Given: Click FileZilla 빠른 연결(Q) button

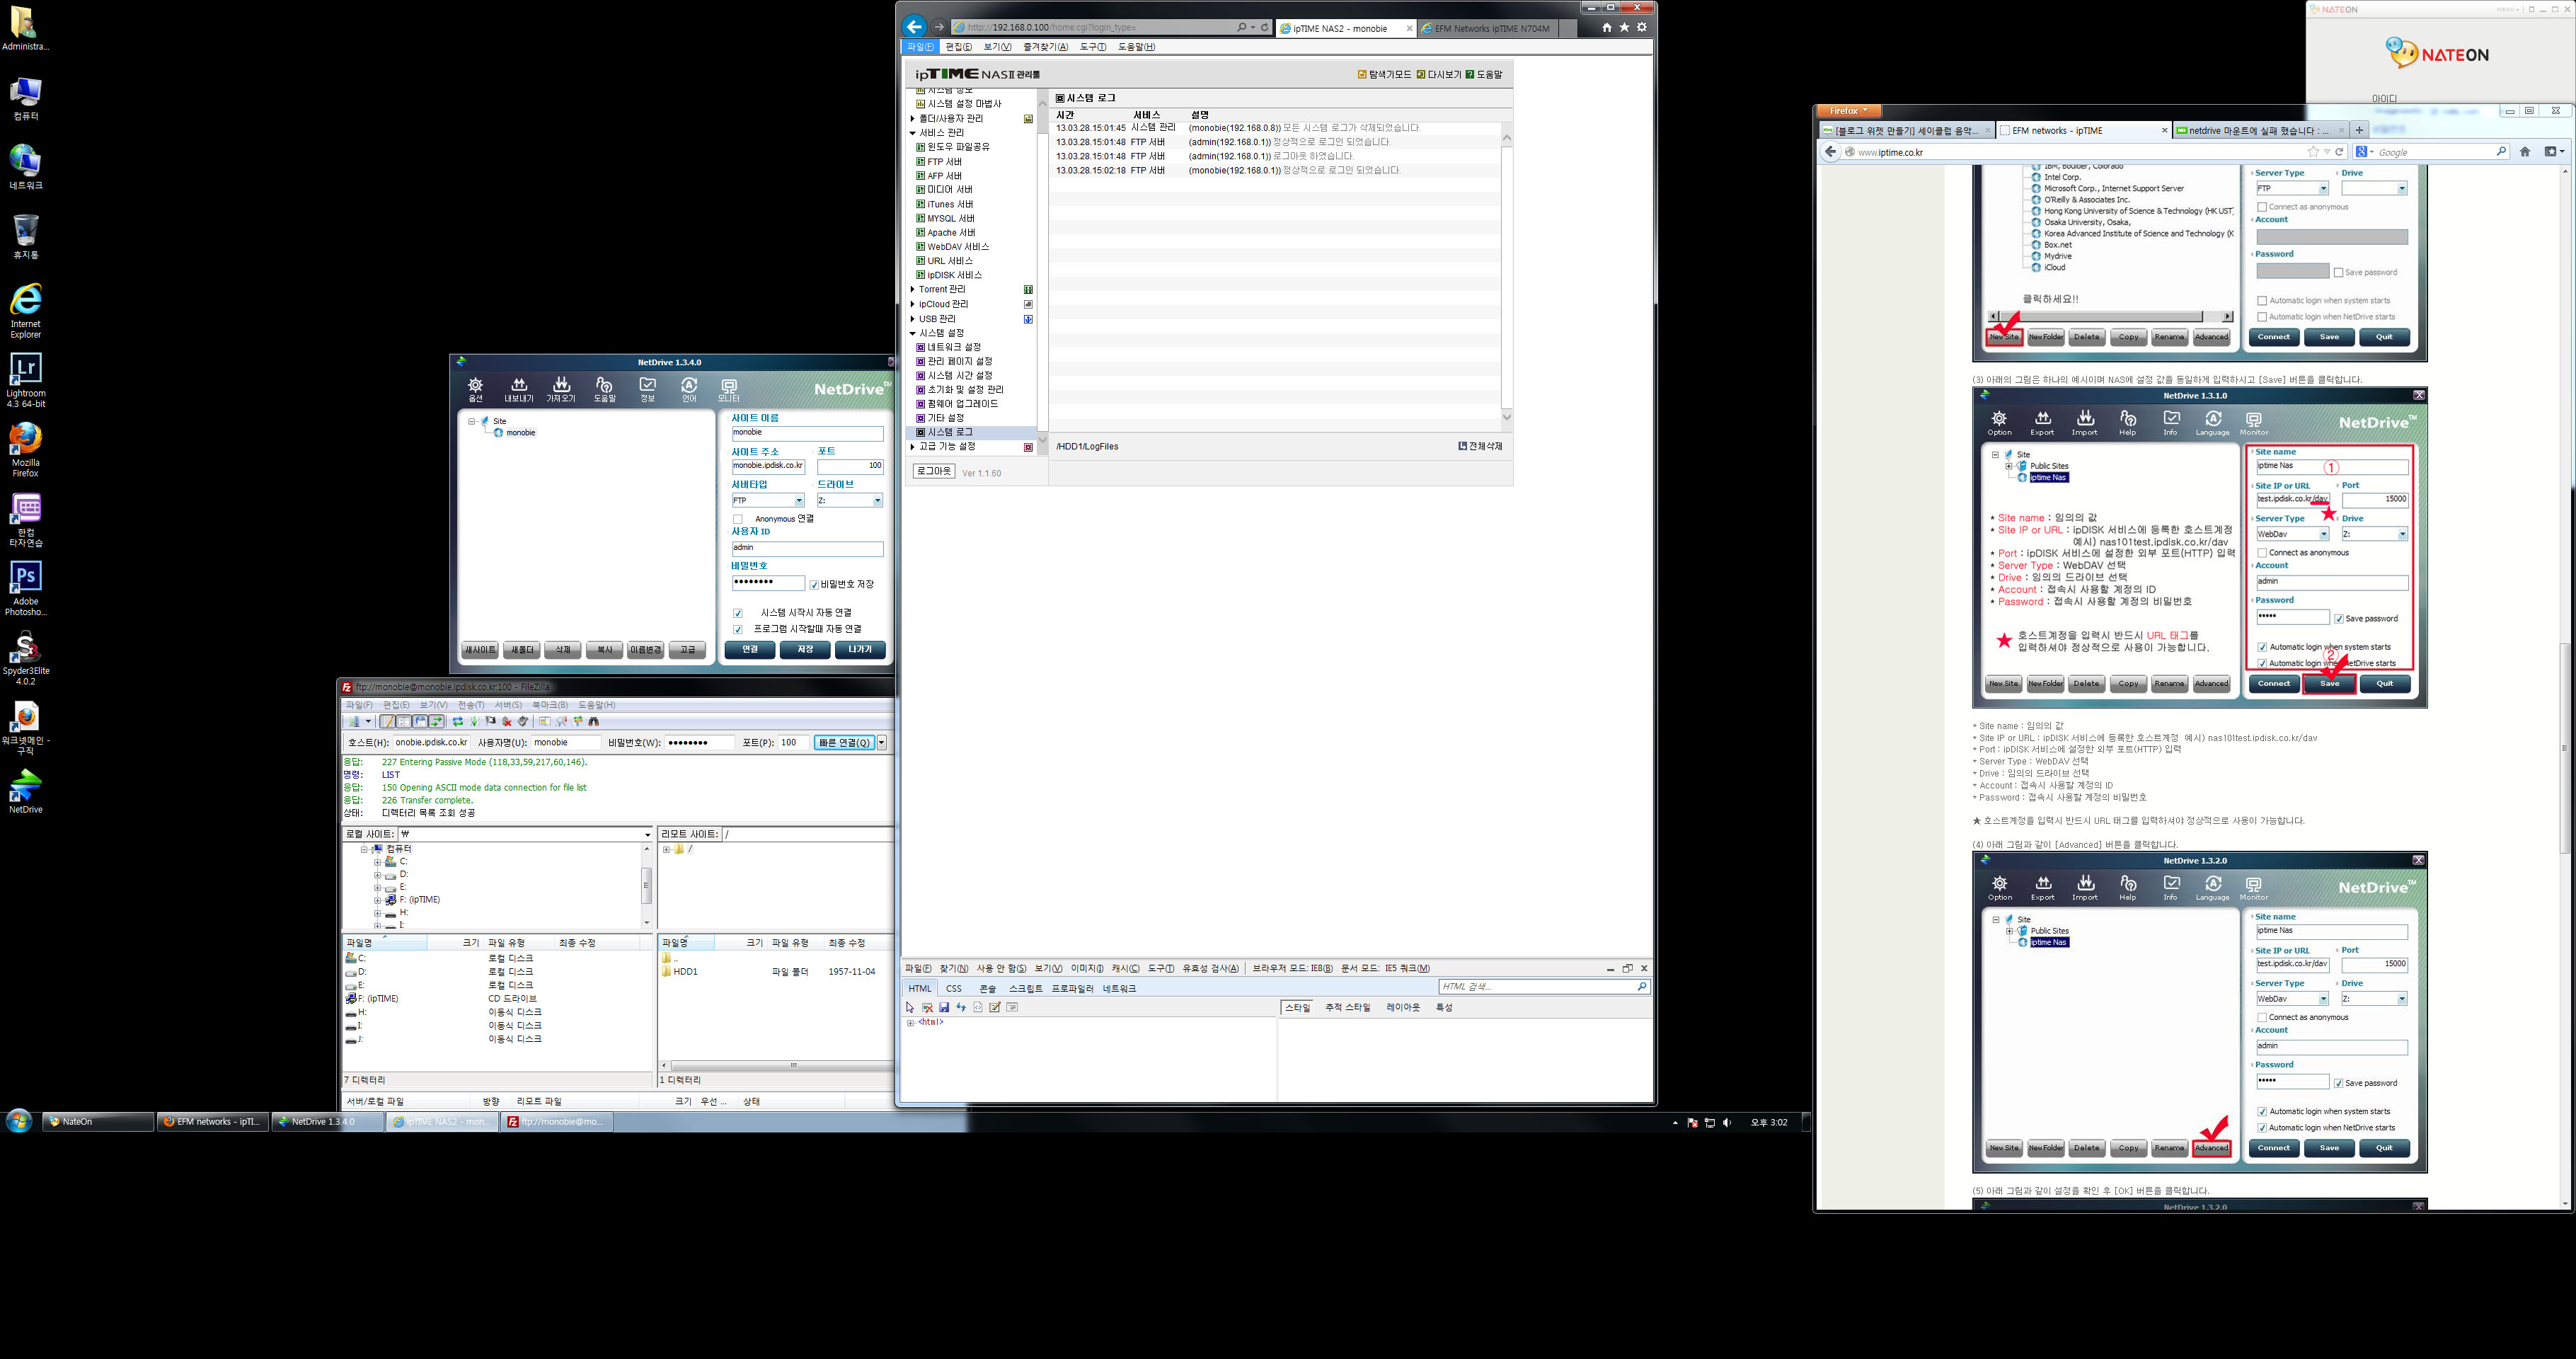Looking at the screenshot, I should click(845, 743).
